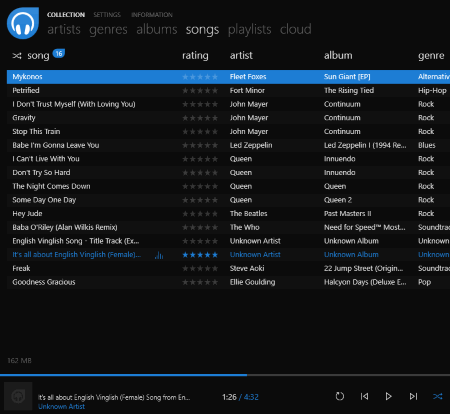450x414 pixels.
Task: Toggle shuffle mode in player bar
Action: point(438,396)
